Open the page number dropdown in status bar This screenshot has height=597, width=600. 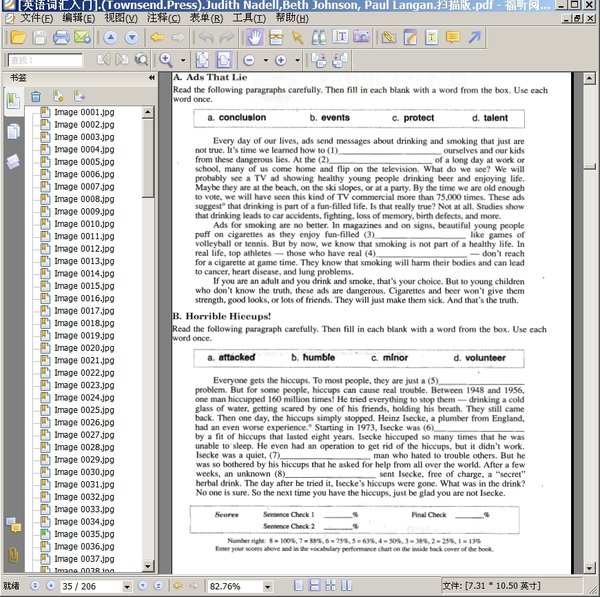pyautogui.click(x=127, y=586)
